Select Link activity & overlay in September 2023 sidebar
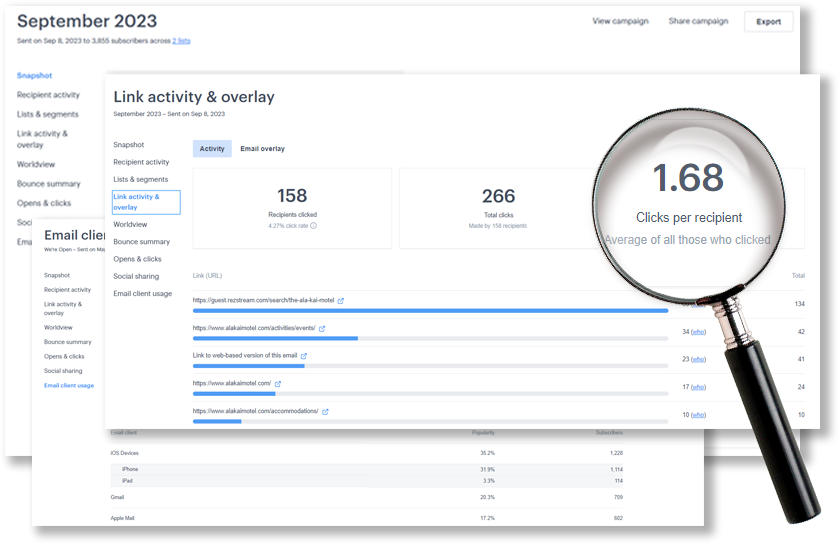 tap(42, 139)
